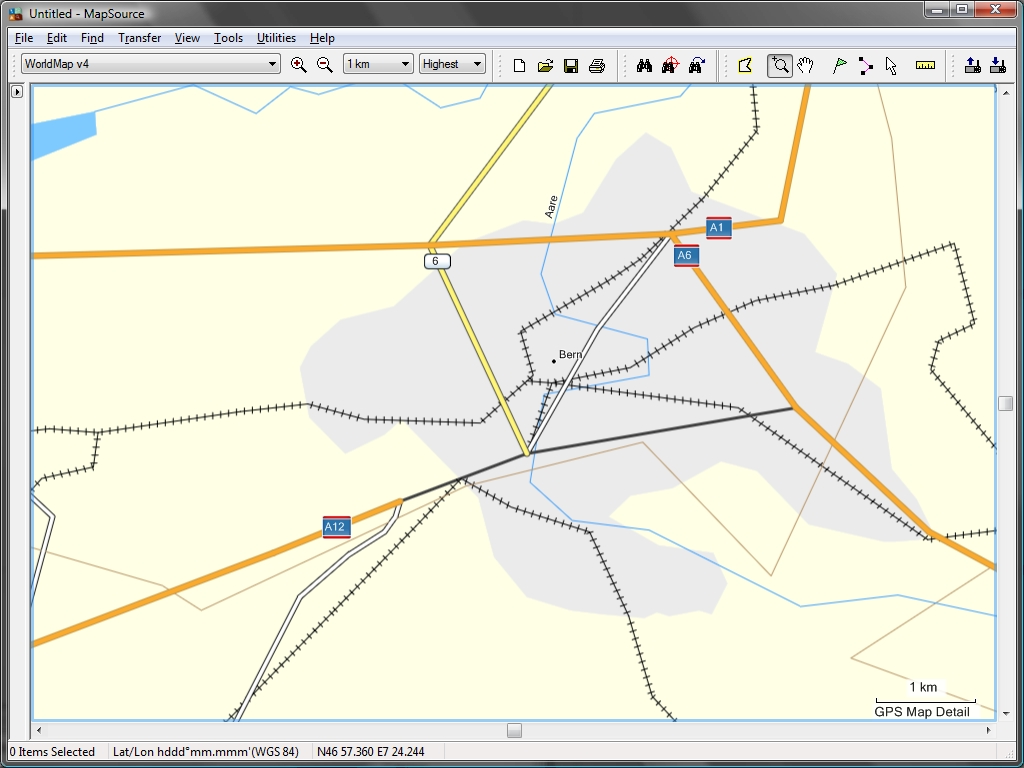Open a file using the folder icon
Screen dimensions: 1024x768
545,65
